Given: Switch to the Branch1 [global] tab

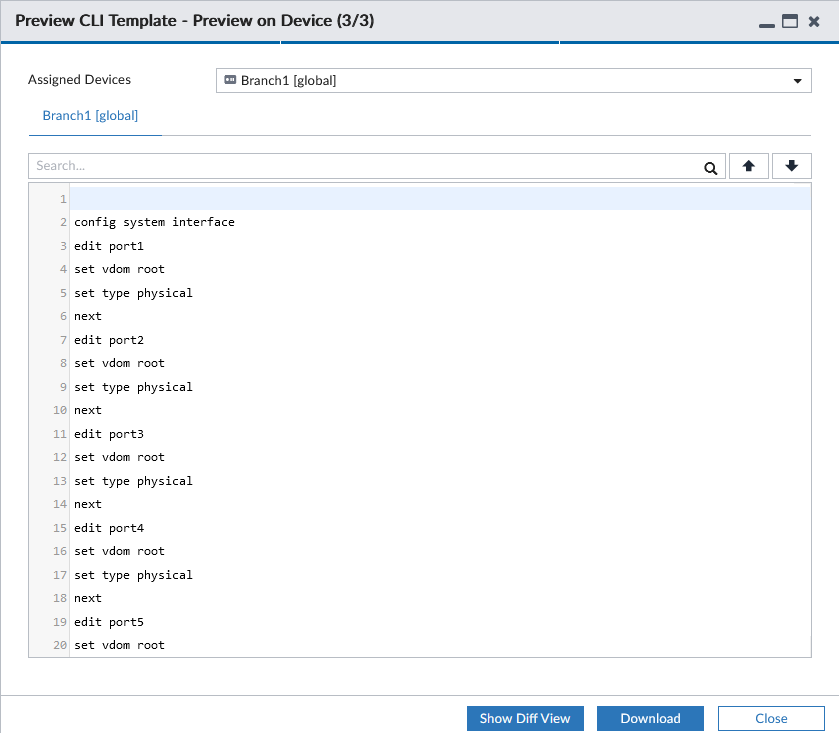Looking at the screenshot, I should pyautogui.click(x=90, y=116).
